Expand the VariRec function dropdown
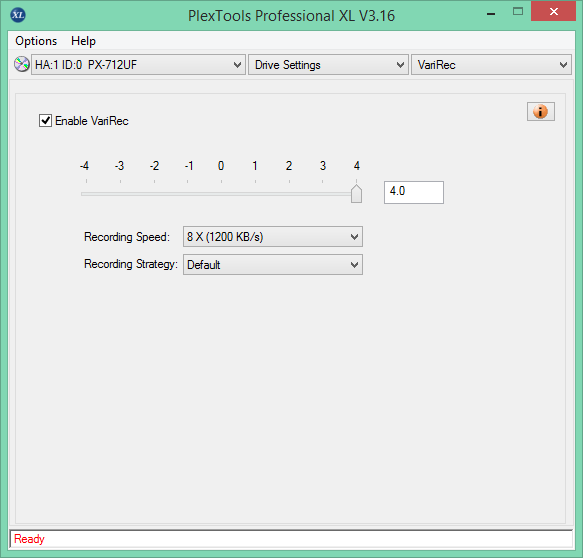 coord(491,65)
